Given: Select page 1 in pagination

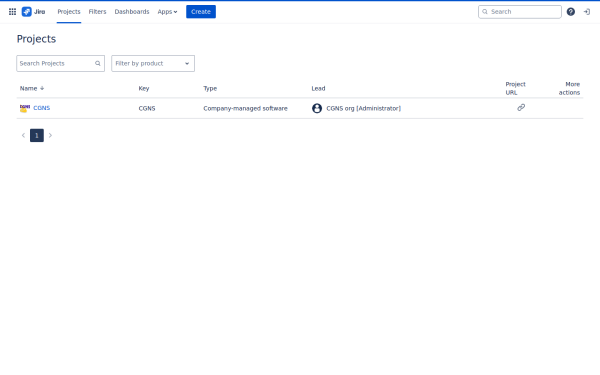Looking at the screenshot, I should [x=37, y=135].
